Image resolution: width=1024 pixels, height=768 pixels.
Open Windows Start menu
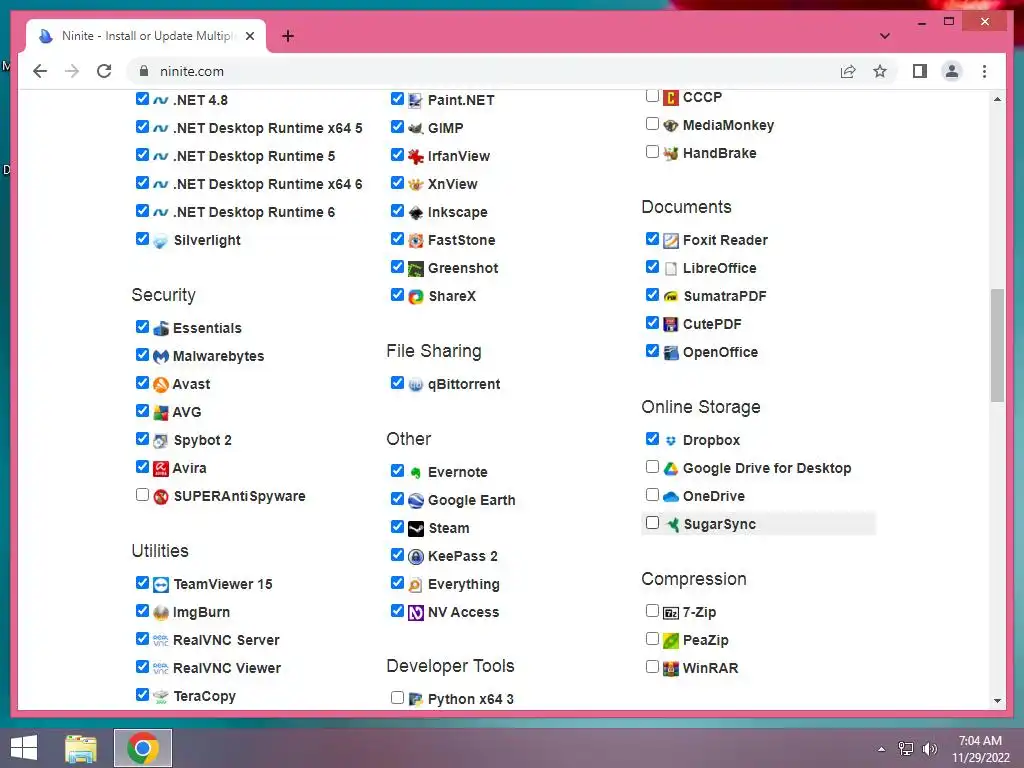pos(24,748)
